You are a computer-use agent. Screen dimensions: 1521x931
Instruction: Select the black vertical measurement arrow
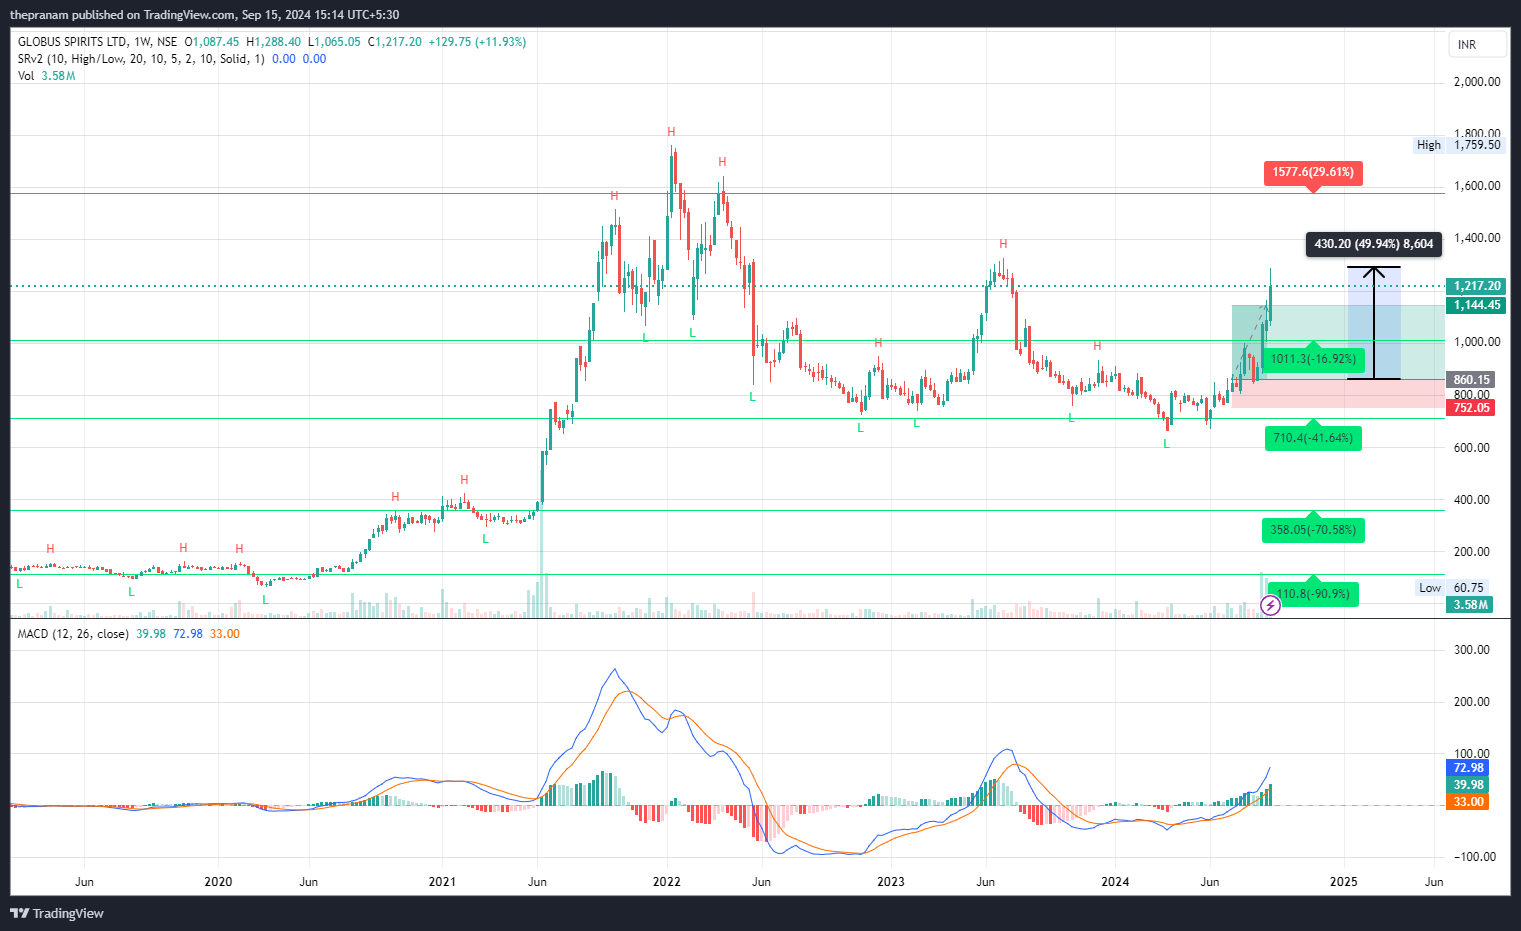(1374, 323)
